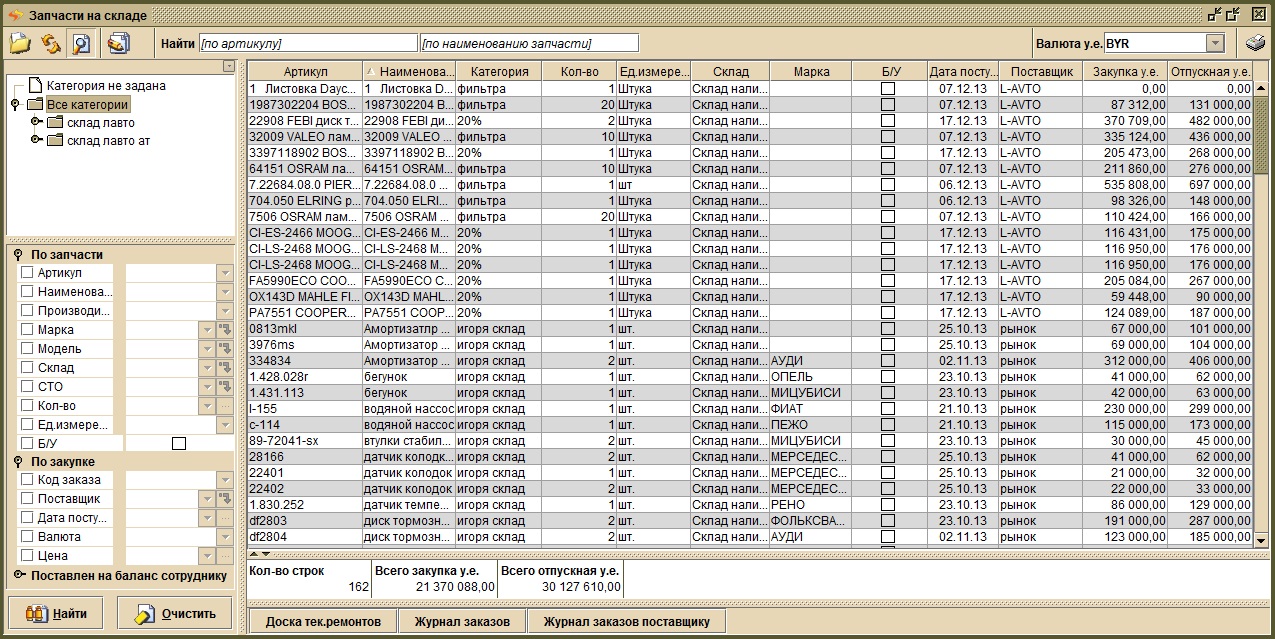
Task: Click the Поставщик selection arrow icon
Action: click(225, 498)
